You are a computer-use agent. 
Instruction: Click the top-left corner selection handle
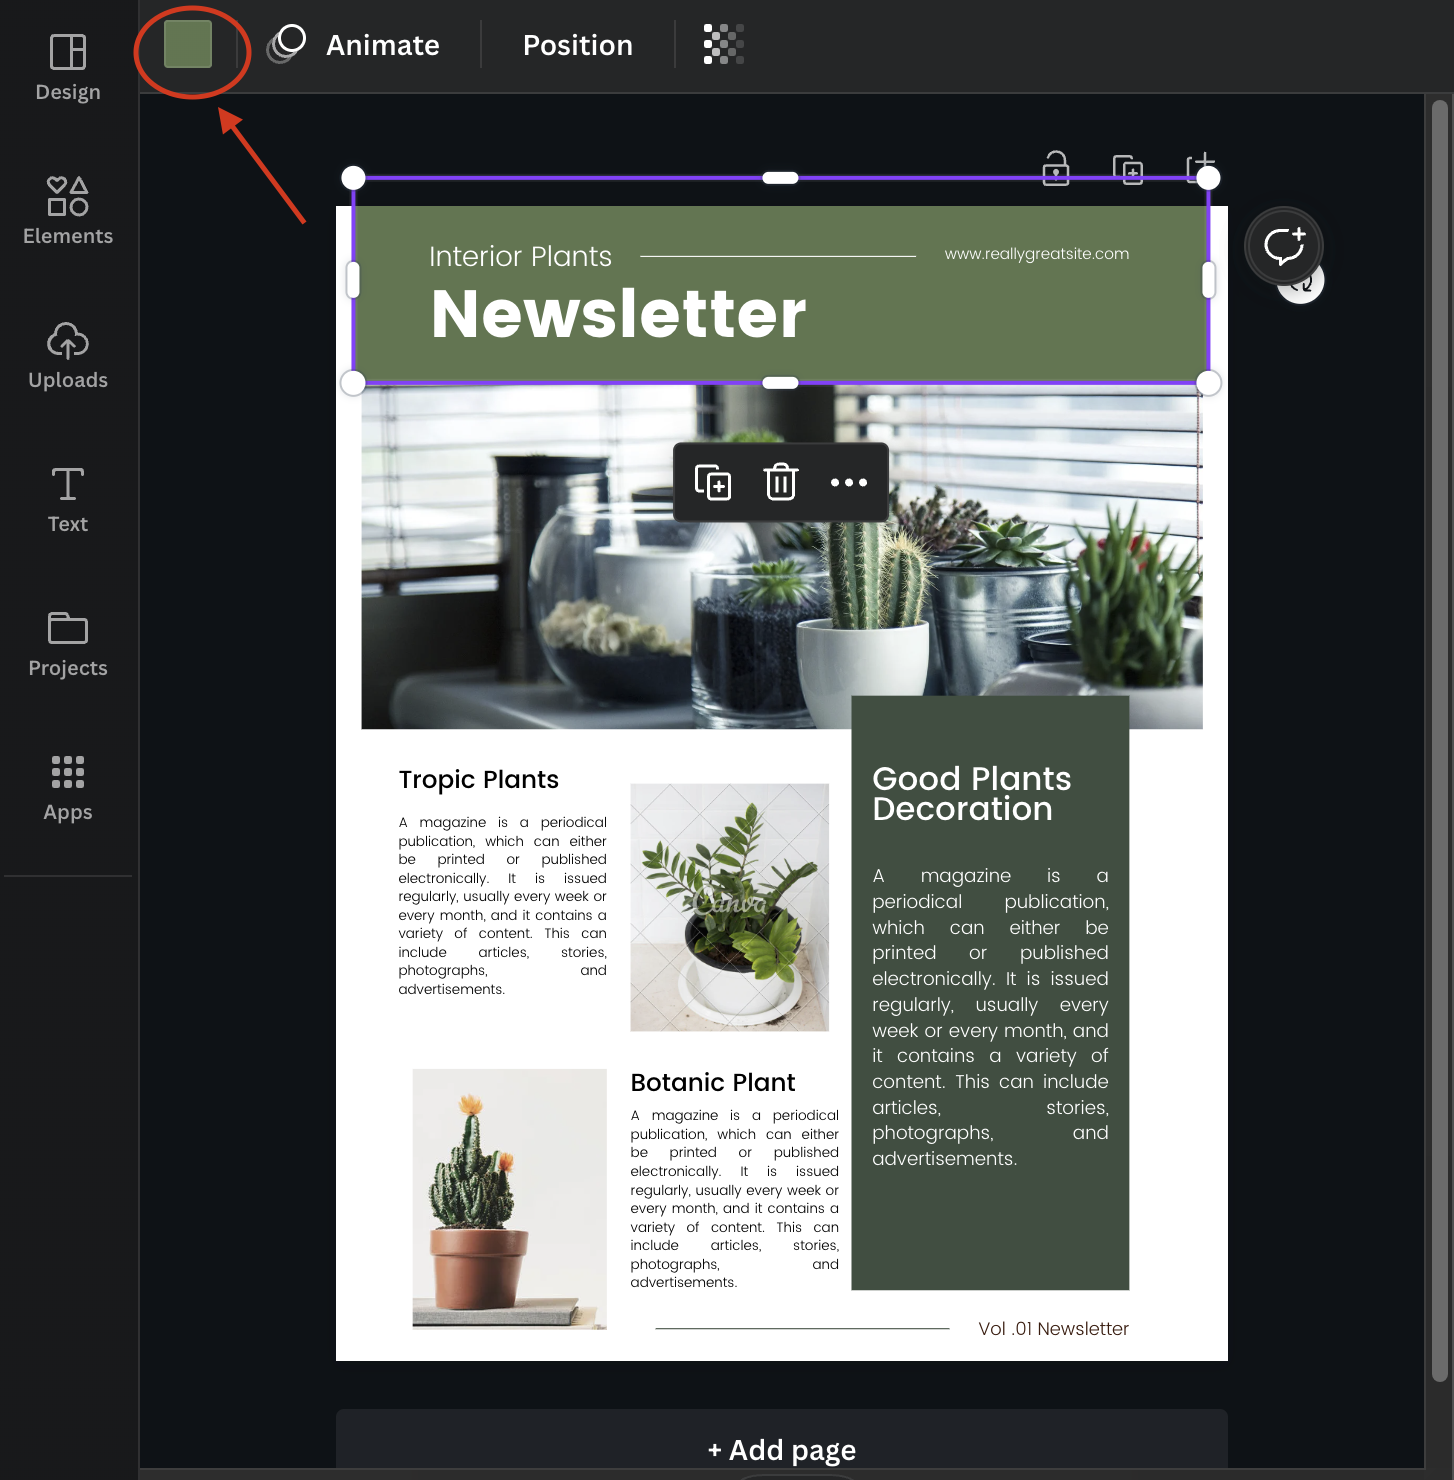[353, 178]
